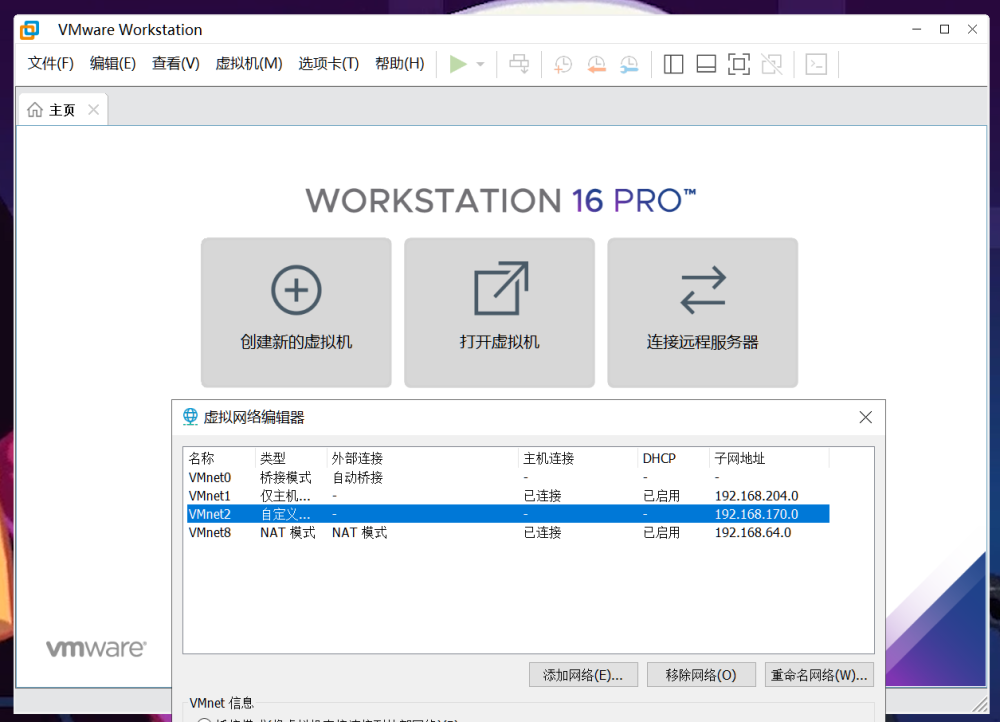1000x722 pixels.
Task: Open the 虚拟机(M) menu
Action: coord(249,64)
